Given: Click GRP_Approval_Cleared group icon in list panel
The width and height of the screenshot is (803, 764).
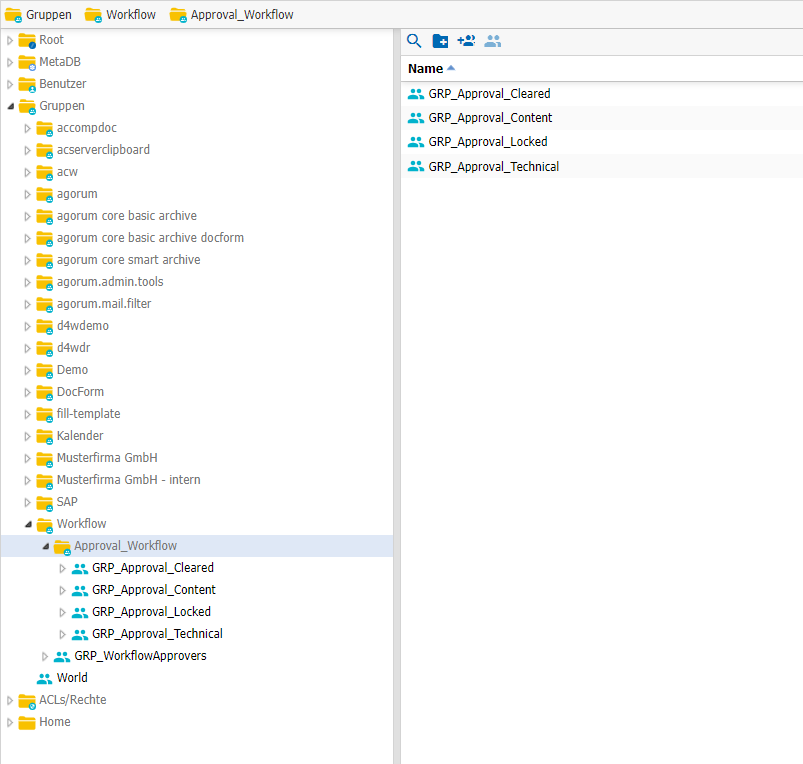Looking at the screenshot, I should [x=416, y=94].
